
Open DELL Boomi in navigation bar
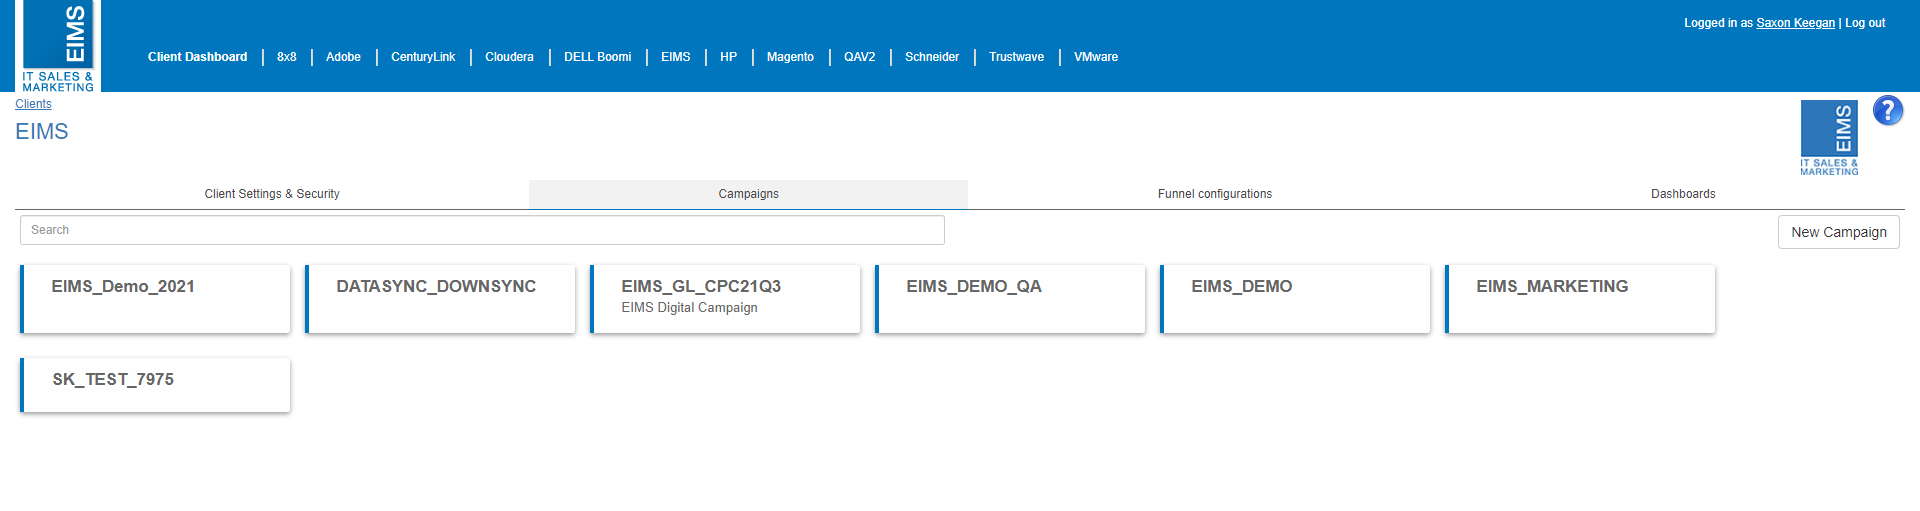click(598, 57)
